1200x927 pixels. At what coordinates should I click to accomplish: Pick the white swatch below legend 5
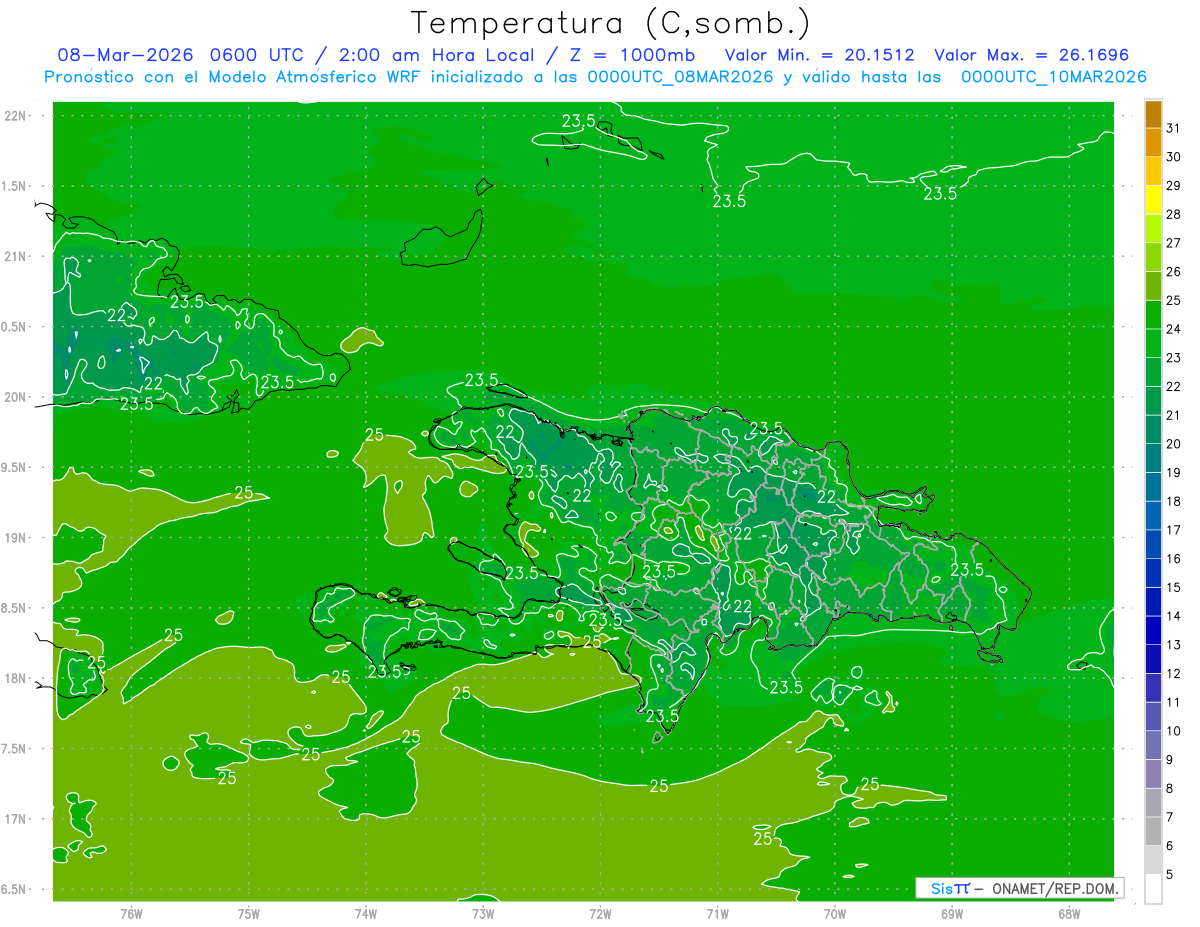click(1153, 889)
